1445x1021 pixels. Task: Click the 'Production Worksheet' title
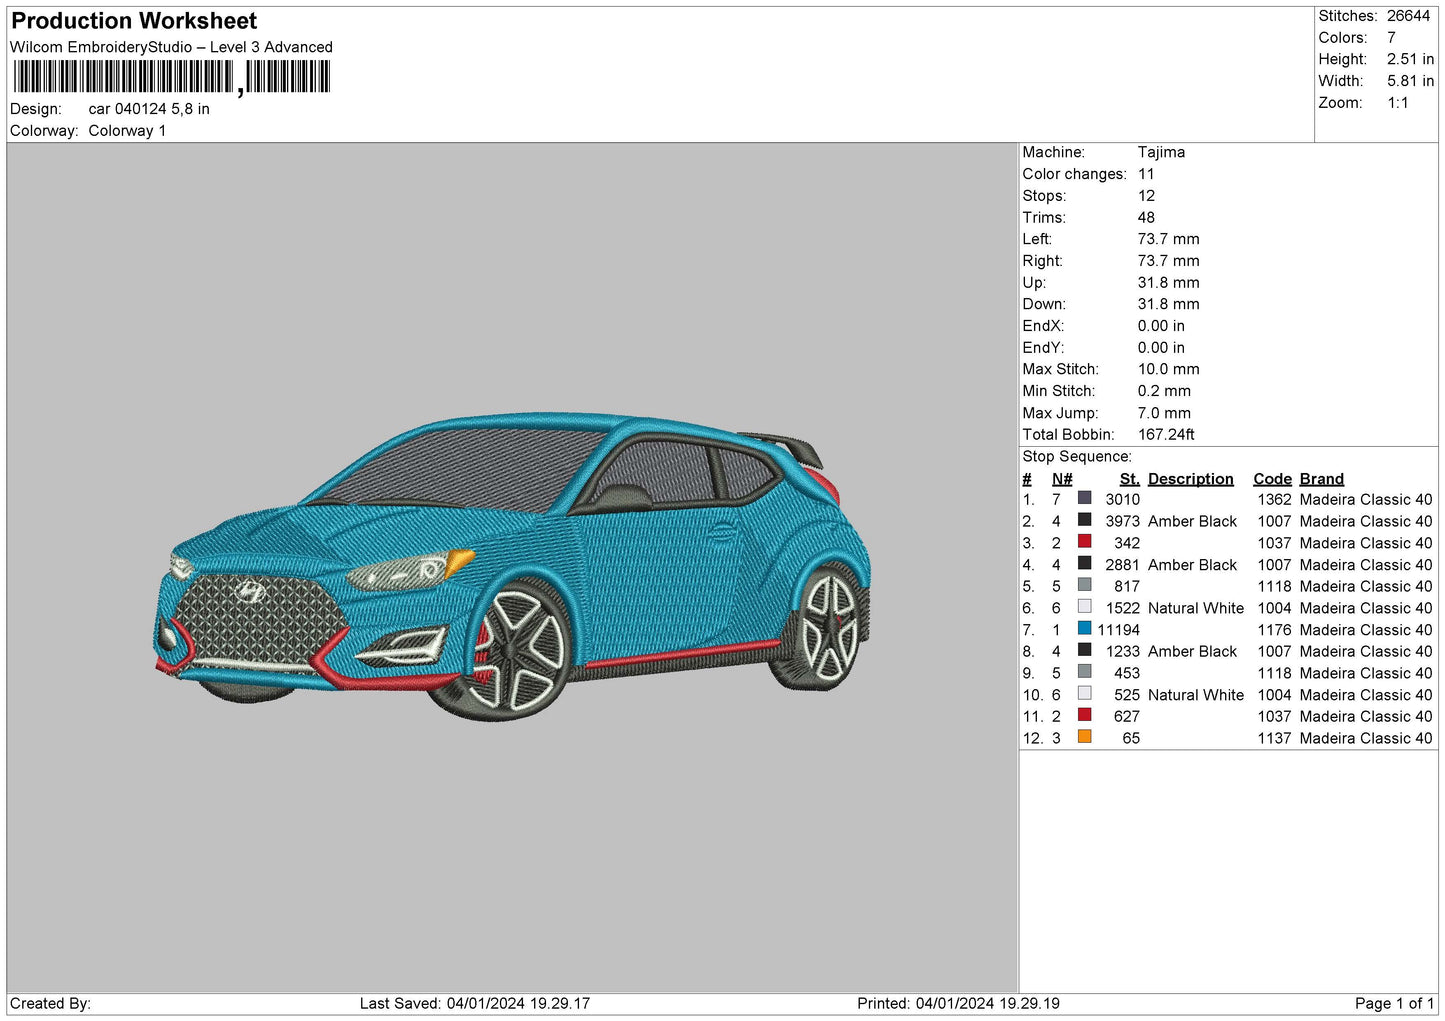pos(134,21)
